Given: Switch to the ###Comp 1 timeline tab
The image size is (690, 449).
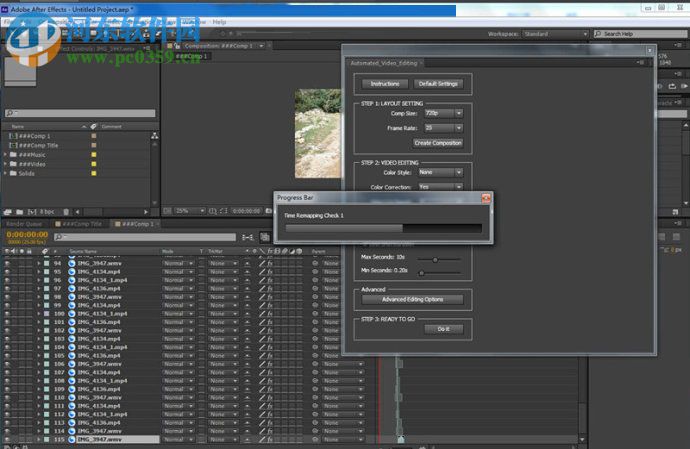Looking at the screenshot, I should point(137,224).
